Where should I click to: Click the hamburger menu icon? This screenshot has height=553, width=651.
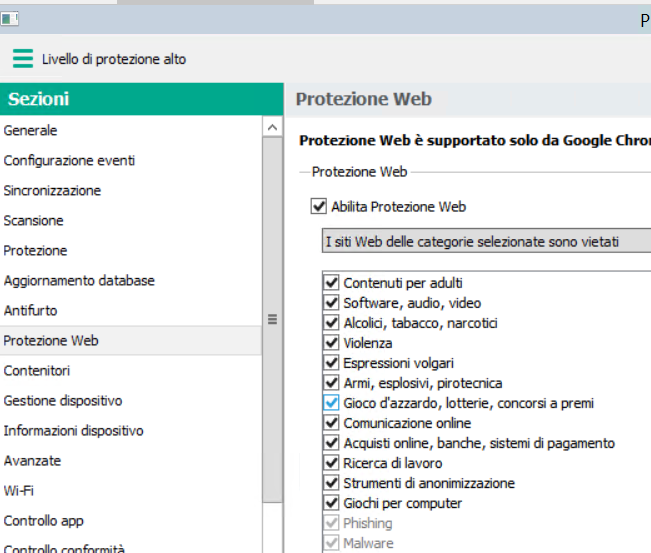coord(22,59)
